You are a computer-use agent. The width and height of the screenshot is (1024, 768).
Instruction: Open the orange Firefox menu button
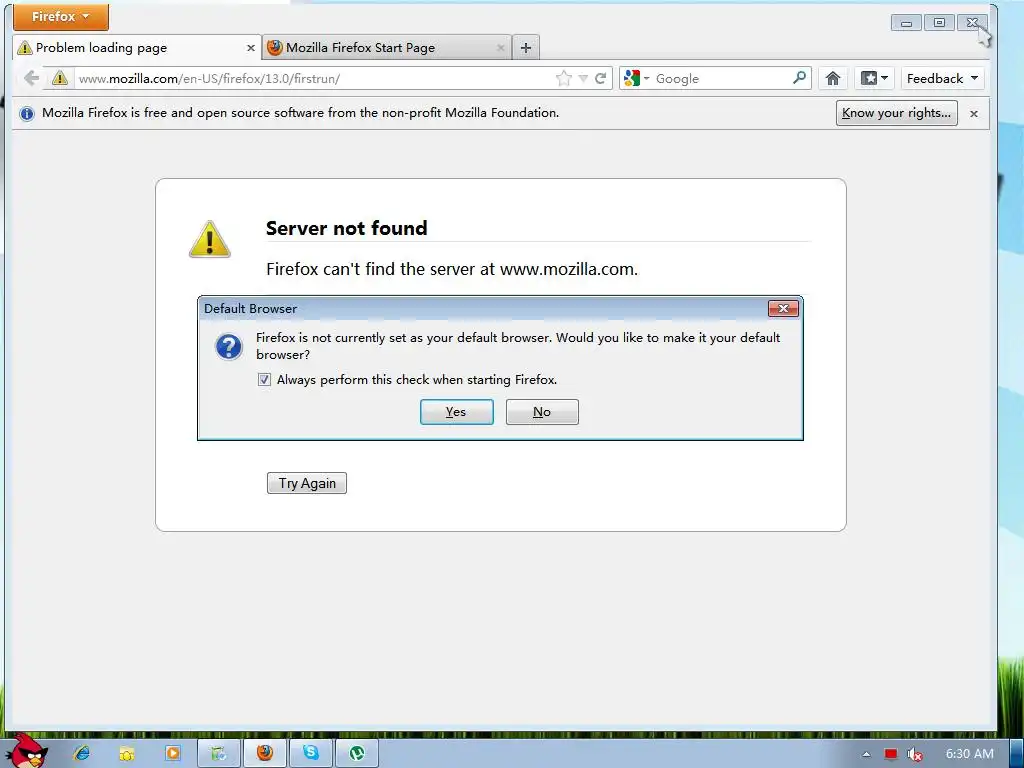[61, 16]
